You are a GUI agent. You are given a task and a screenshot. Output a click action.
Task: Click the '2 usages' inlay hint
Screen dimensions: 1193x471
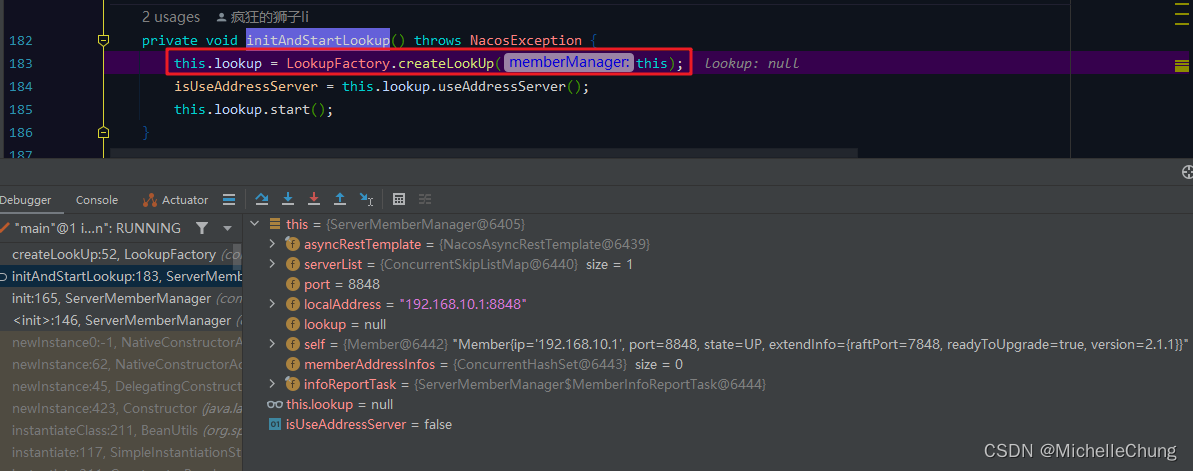tap(171, 17)
